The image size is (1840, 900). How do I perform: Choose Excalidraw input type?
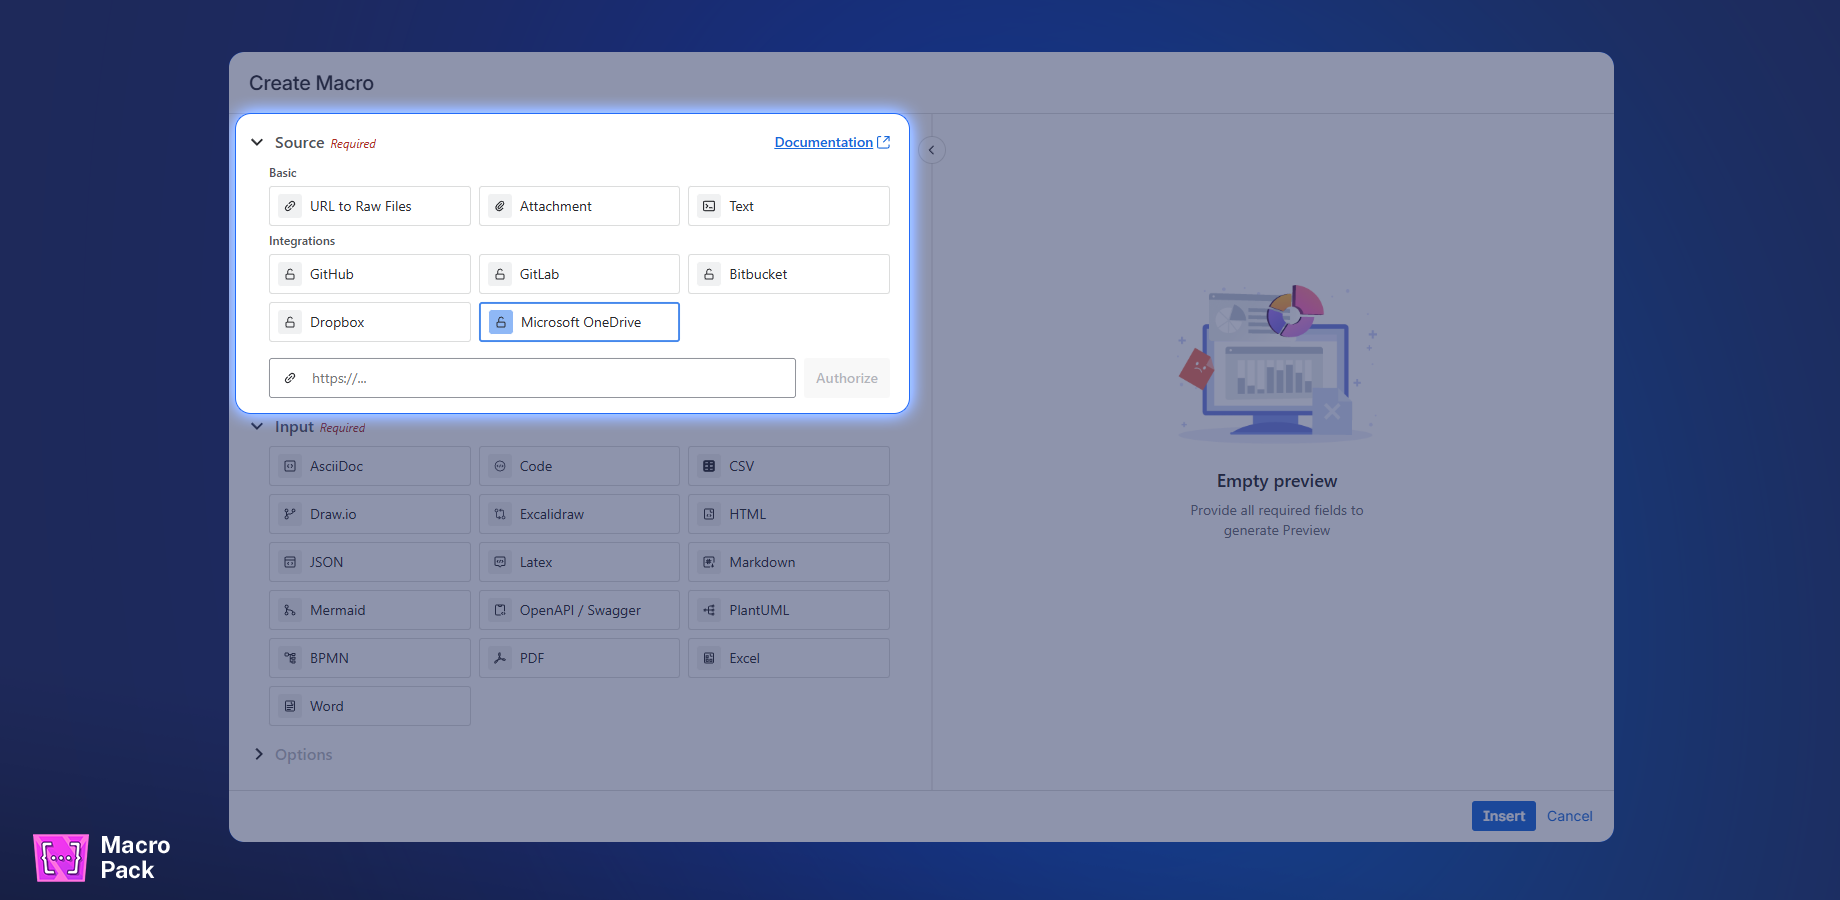pyautogui.click(x=579, y=514)
